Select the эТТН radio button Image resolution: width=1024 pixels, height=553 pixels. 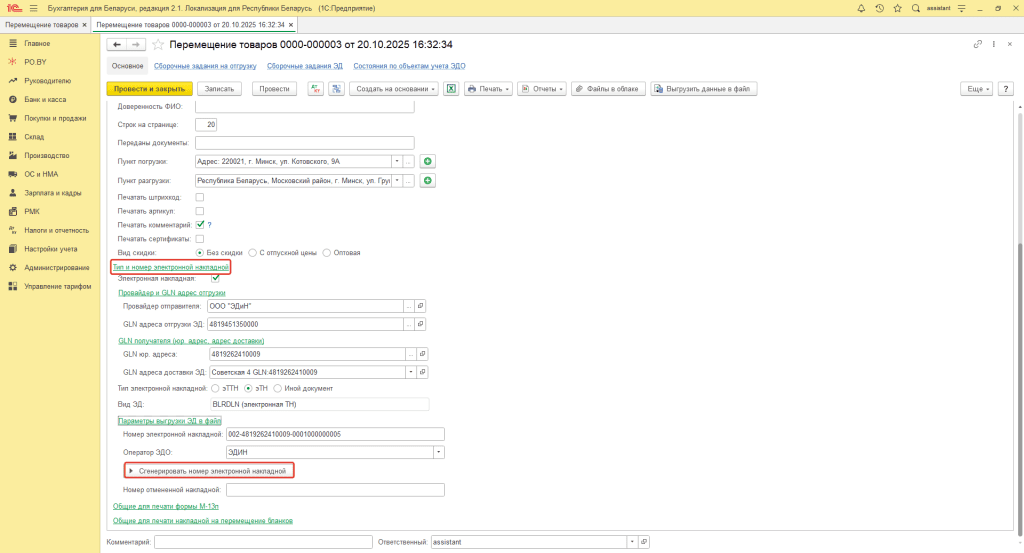pos(215,388)
